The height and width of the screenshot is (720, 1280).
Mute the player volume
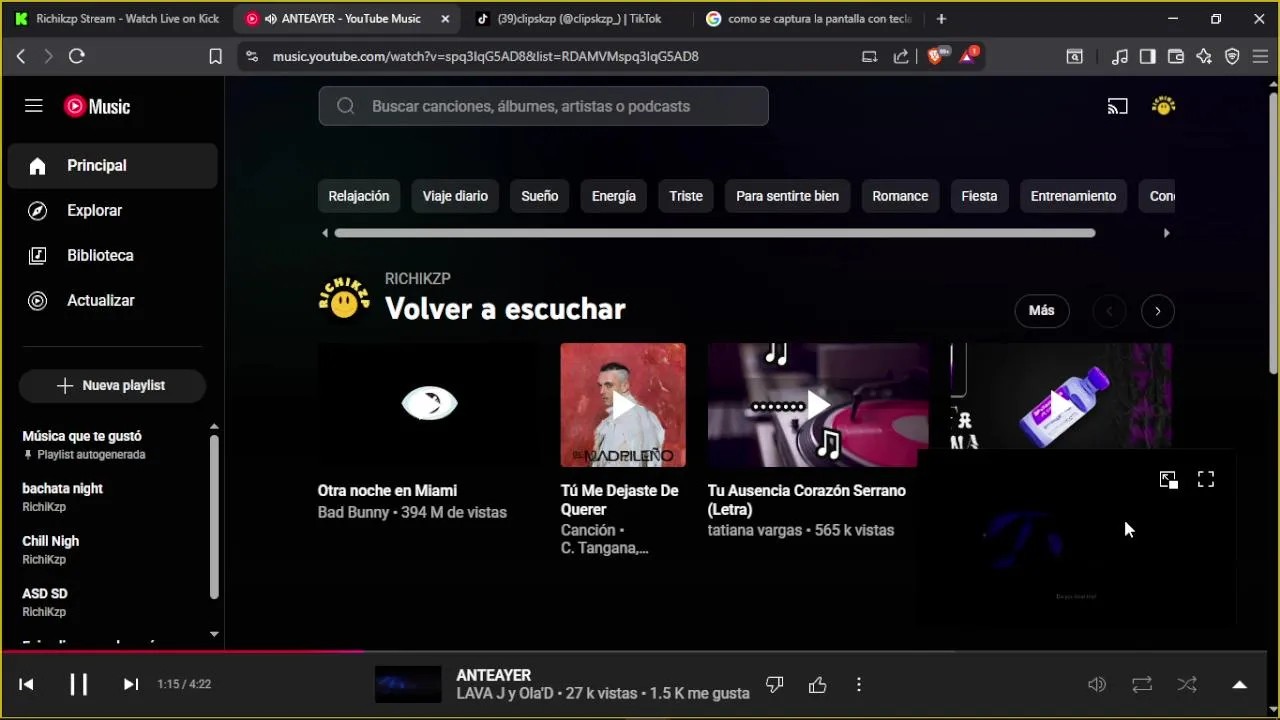[1097, 684]
